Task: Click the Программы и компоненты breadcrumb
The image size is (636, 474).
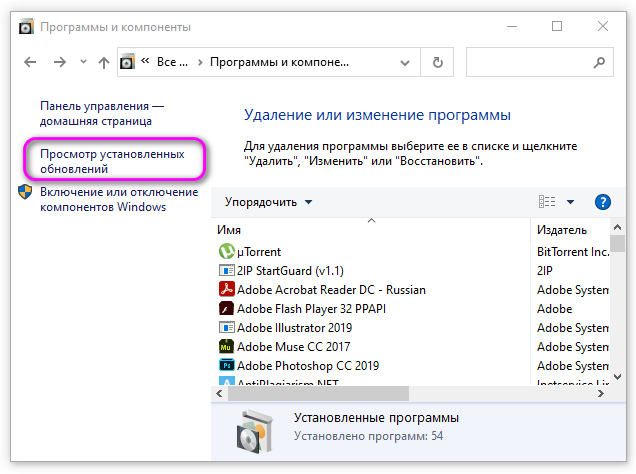Action: point(279,62)
